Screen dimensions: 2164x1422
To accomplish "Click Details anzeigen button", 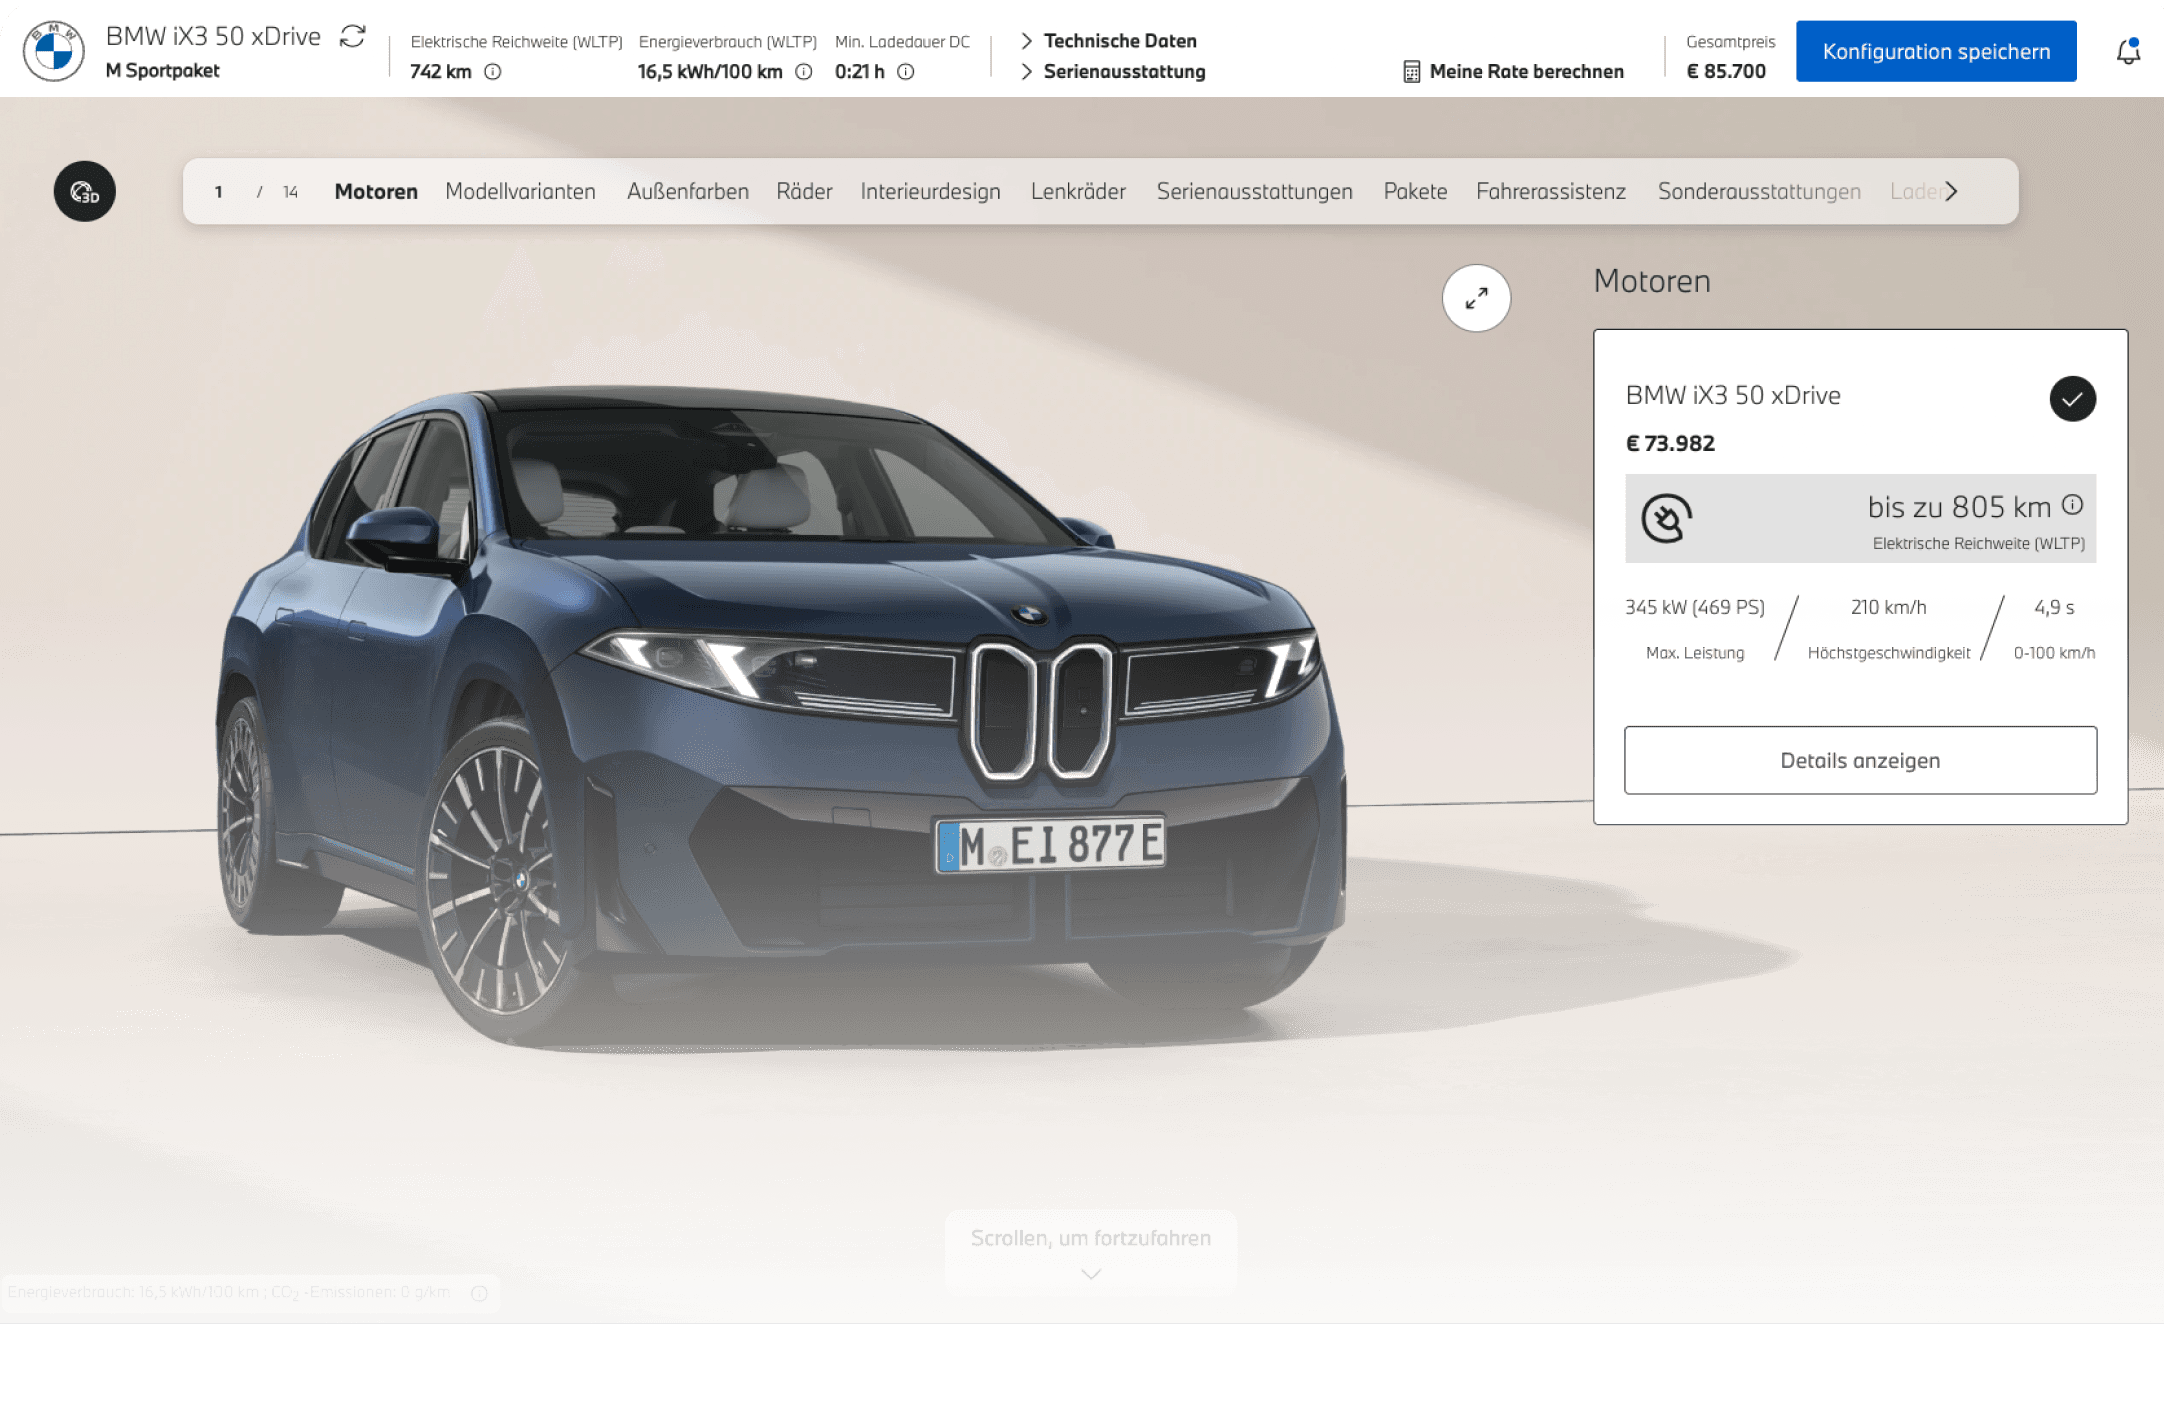I will click(x=1860, y=760).
